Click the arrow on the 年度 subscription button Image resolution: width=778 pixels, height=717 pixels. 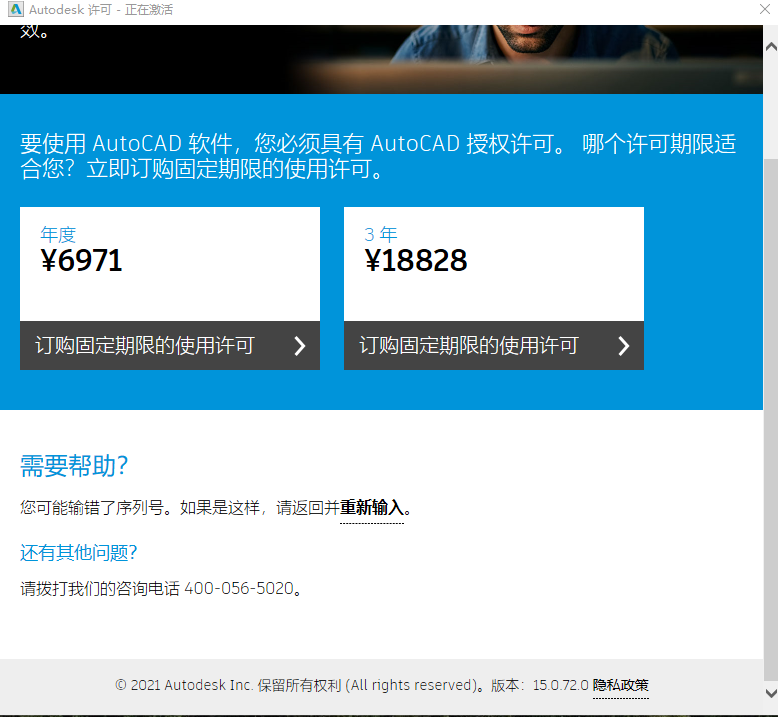pos(299,346)
